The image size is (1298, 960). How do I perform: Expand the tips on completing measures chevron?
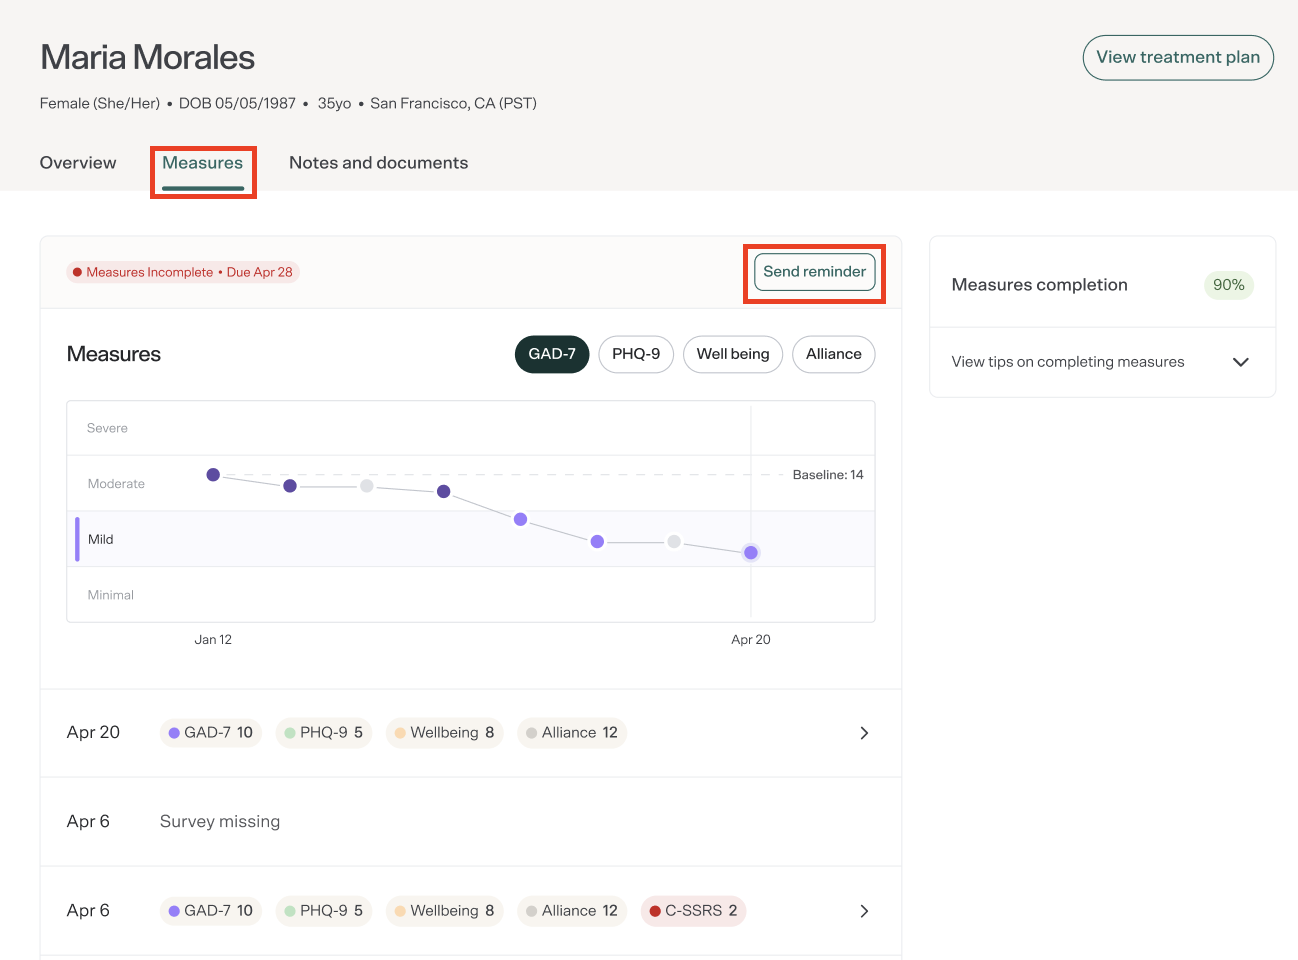point(1241,362)
